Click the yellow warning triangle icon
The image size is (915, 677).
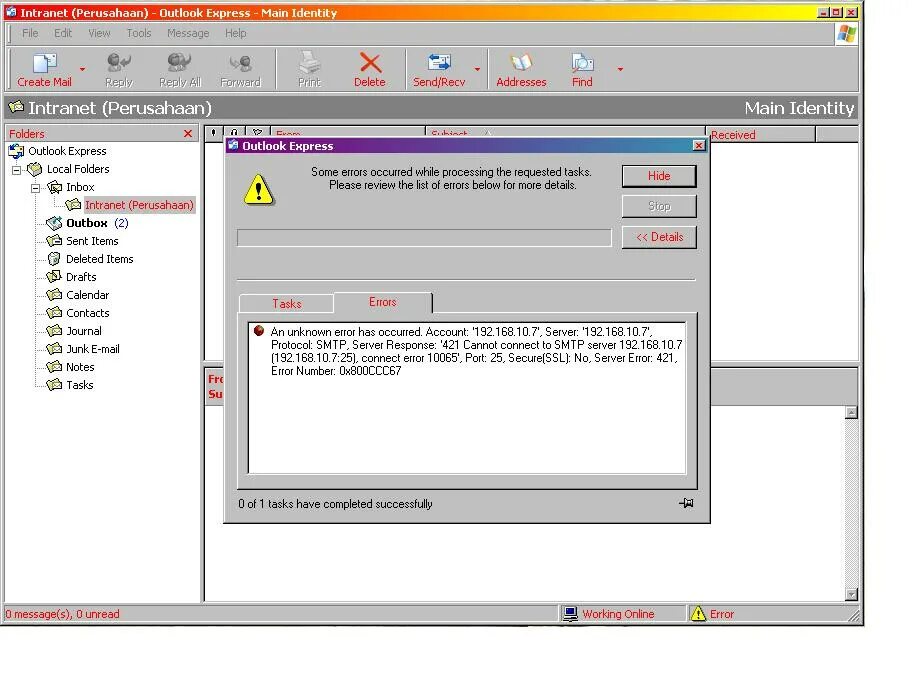tap(259, 190)
